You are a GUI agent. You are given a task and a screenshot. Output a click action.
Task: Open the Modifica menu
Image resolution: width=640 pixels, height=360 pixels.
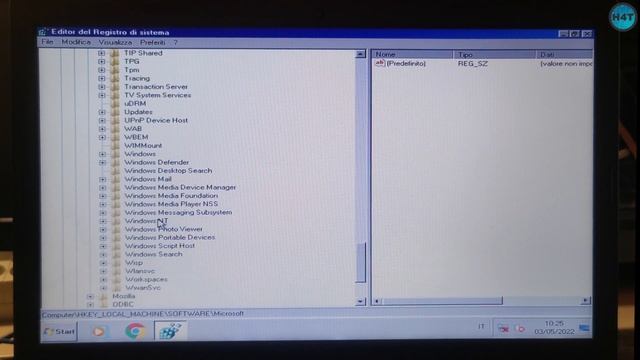76,42
